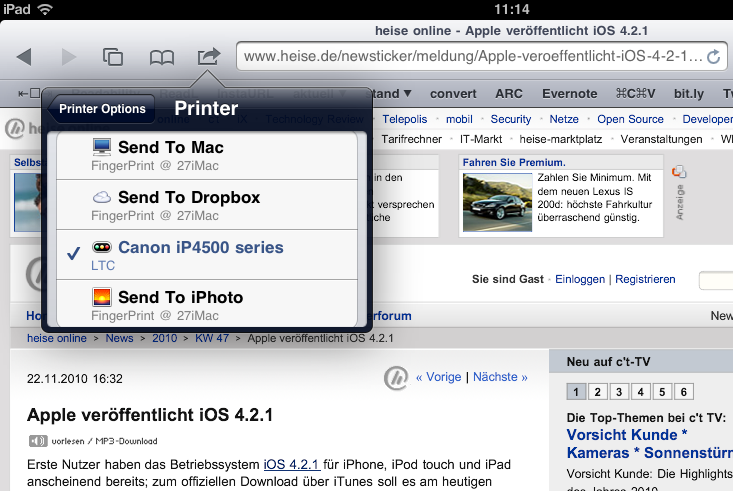733x491 pixels.
Task: Open the convert bookmarklet
Action: click(453, 94)
